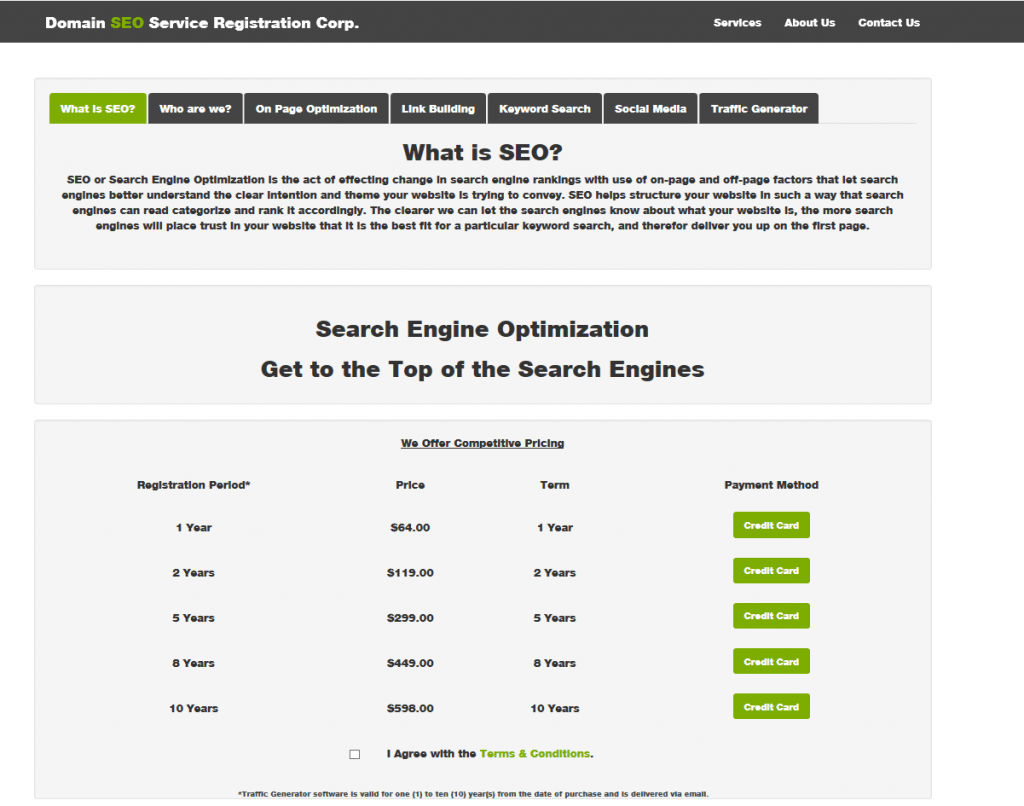Pay by Credit Card for 10 Years
Screen dimensions: 1024x806
771,707
